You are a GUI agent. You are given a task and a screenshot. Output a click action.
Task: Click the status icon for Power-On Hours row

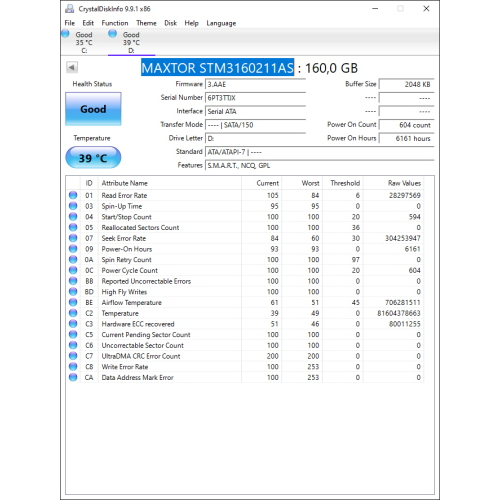(73, 249)
